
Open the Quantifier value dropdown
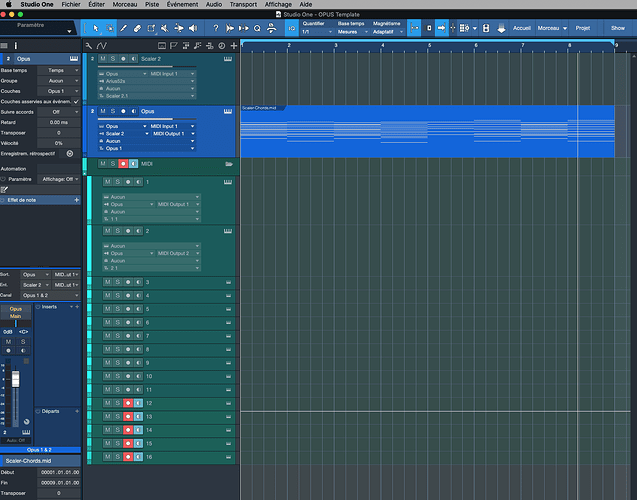coord(317,32)
